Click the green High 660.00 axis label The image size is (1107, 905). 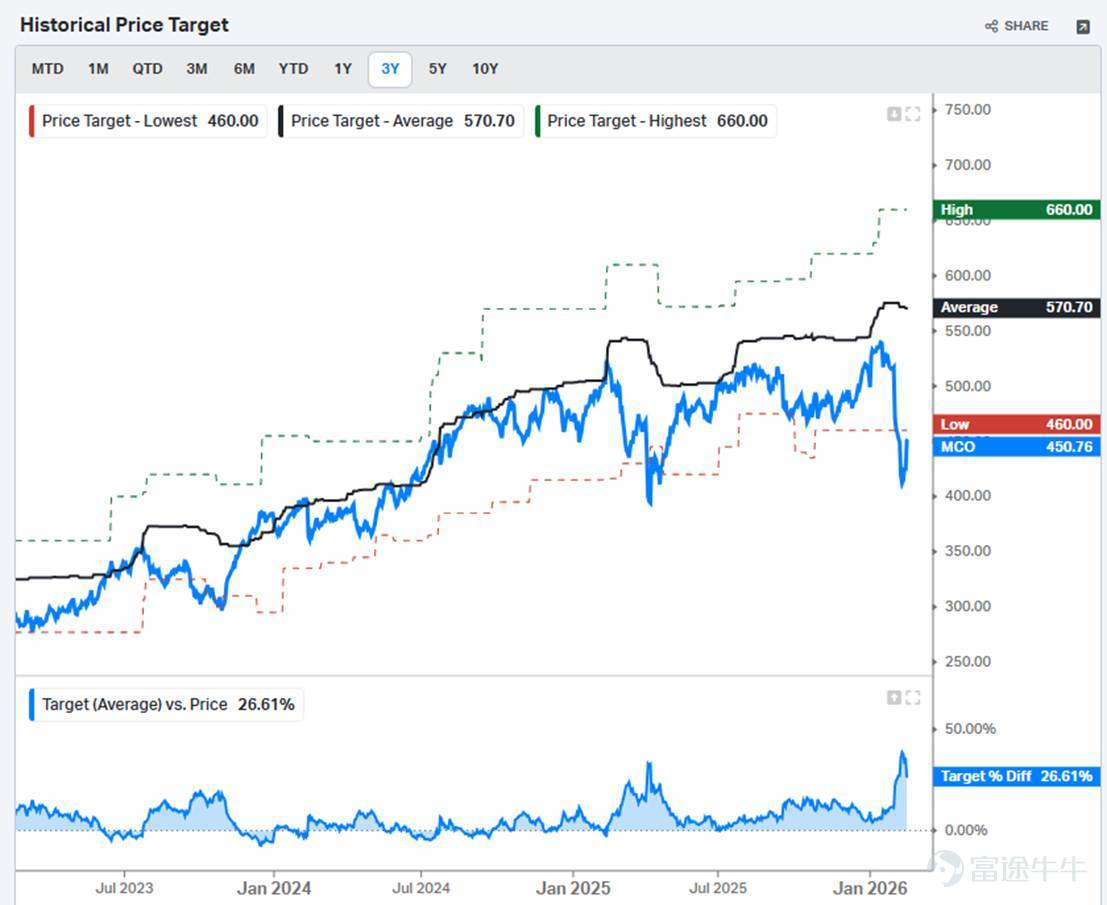pyautogui.click(x=1017, y=210)
